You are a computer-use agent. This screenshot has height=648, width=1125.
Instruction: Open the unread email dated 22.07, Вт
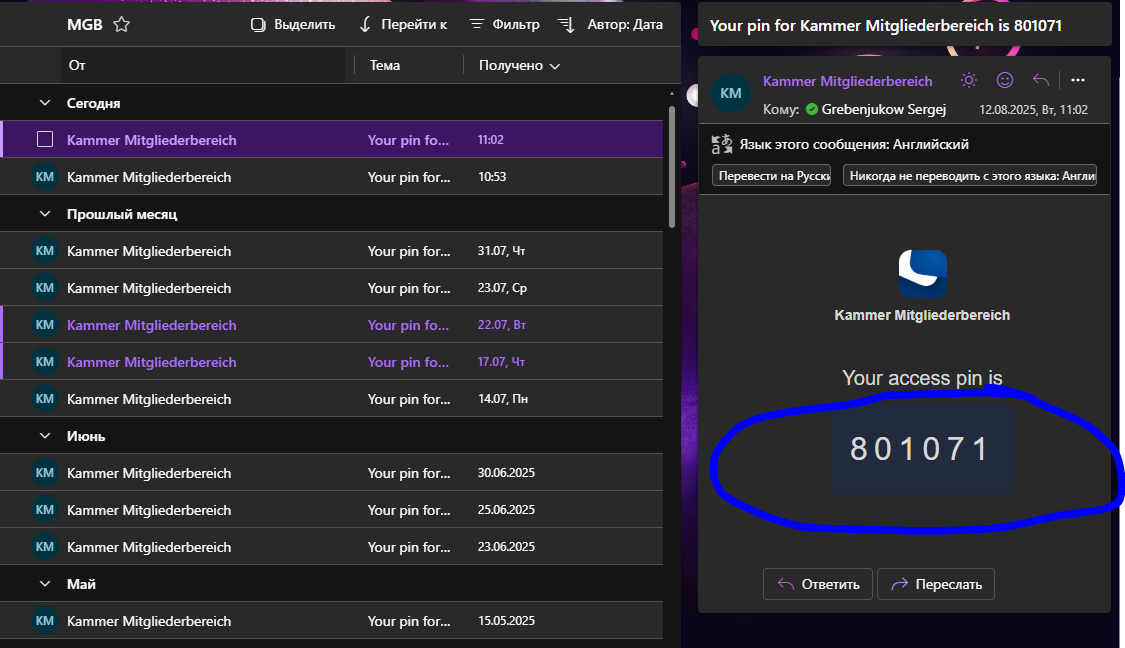(x=331, y=324)
